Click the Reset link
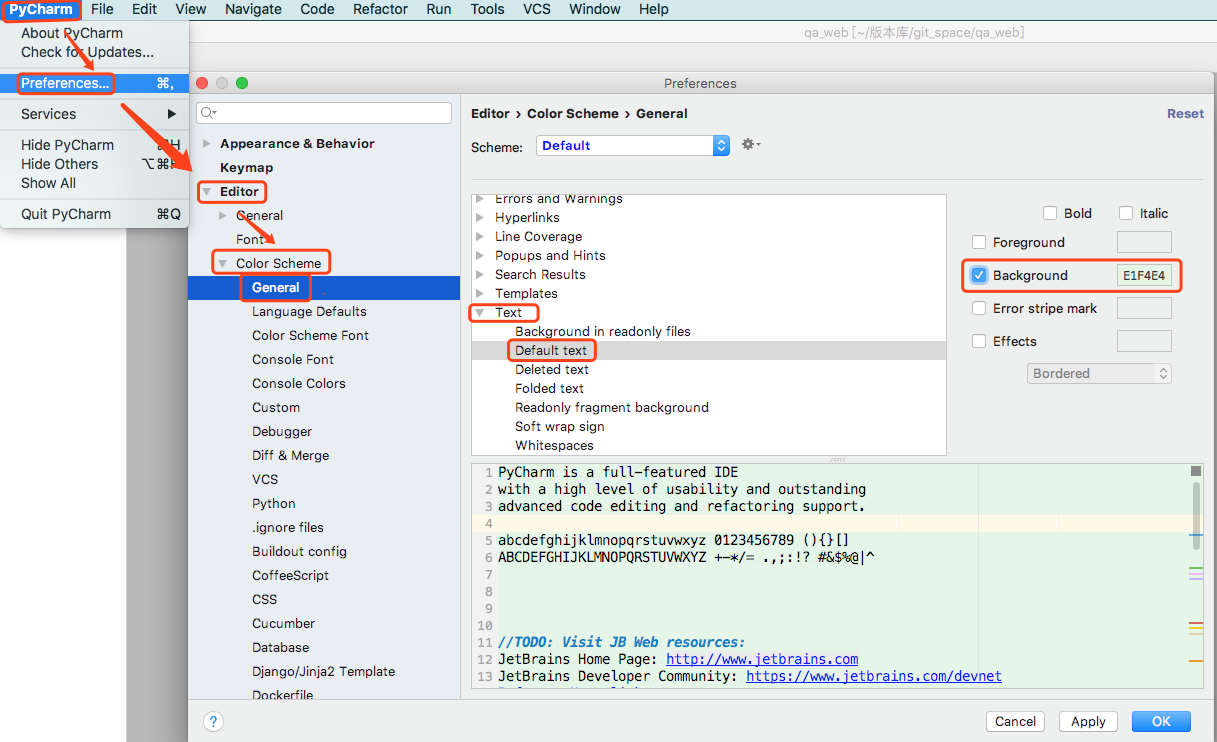This screenshot has width=1217, height=742. tap(1185, 113)
